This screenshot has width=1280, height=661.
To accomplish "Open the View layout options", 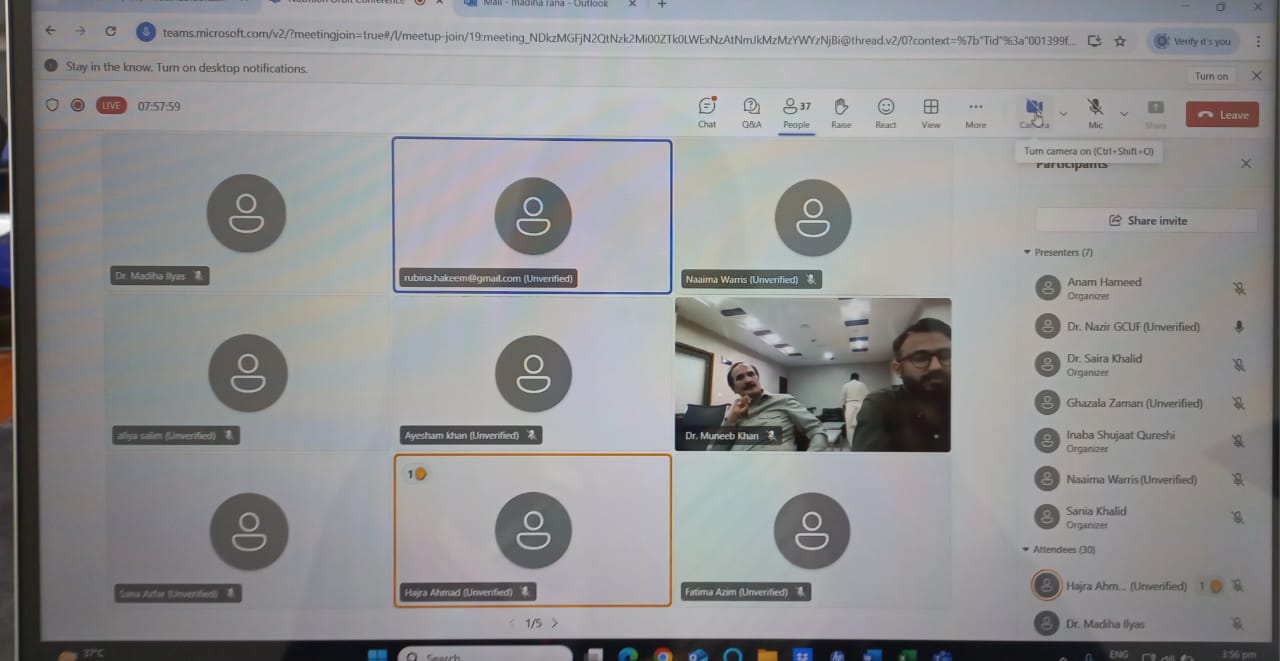I will [930, 112].
